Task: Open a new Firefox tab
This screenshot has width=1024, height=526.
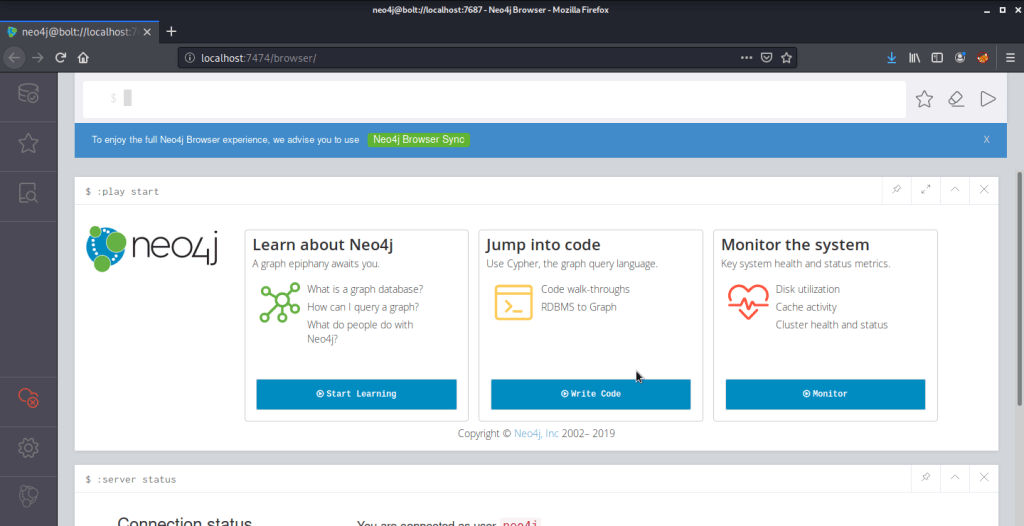Action: 171,32
